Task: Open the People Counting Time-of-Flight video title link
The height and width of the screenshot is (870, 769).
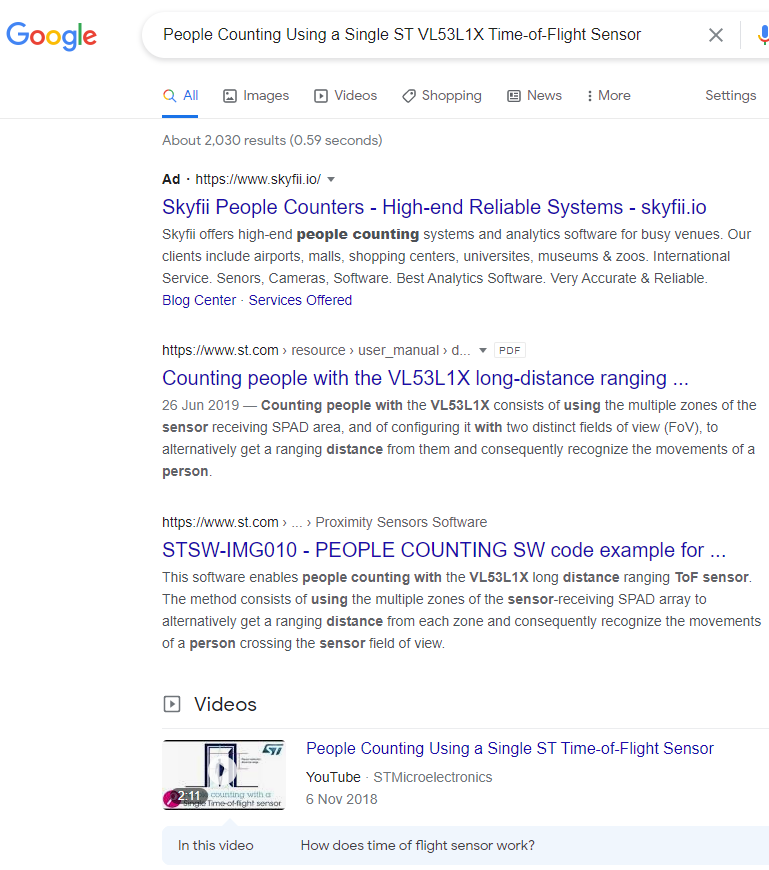Action: [510, 748]
